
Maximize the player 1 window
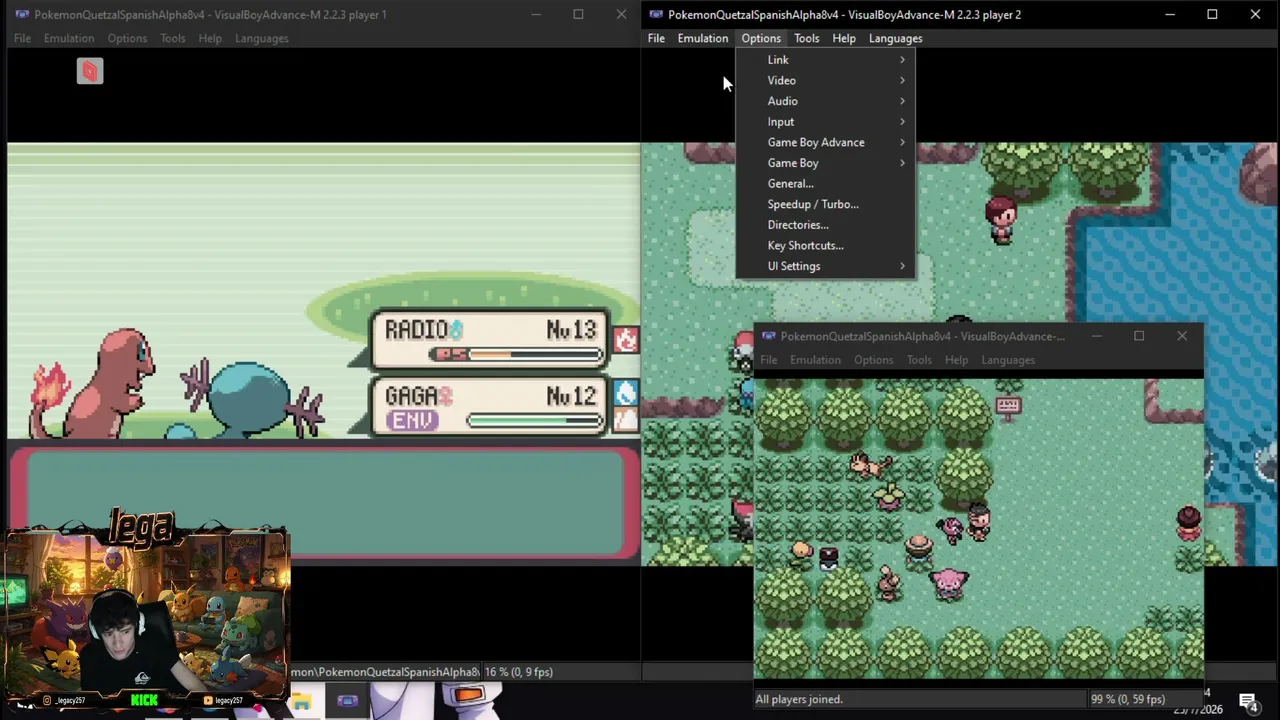click(x=578, y=15)
